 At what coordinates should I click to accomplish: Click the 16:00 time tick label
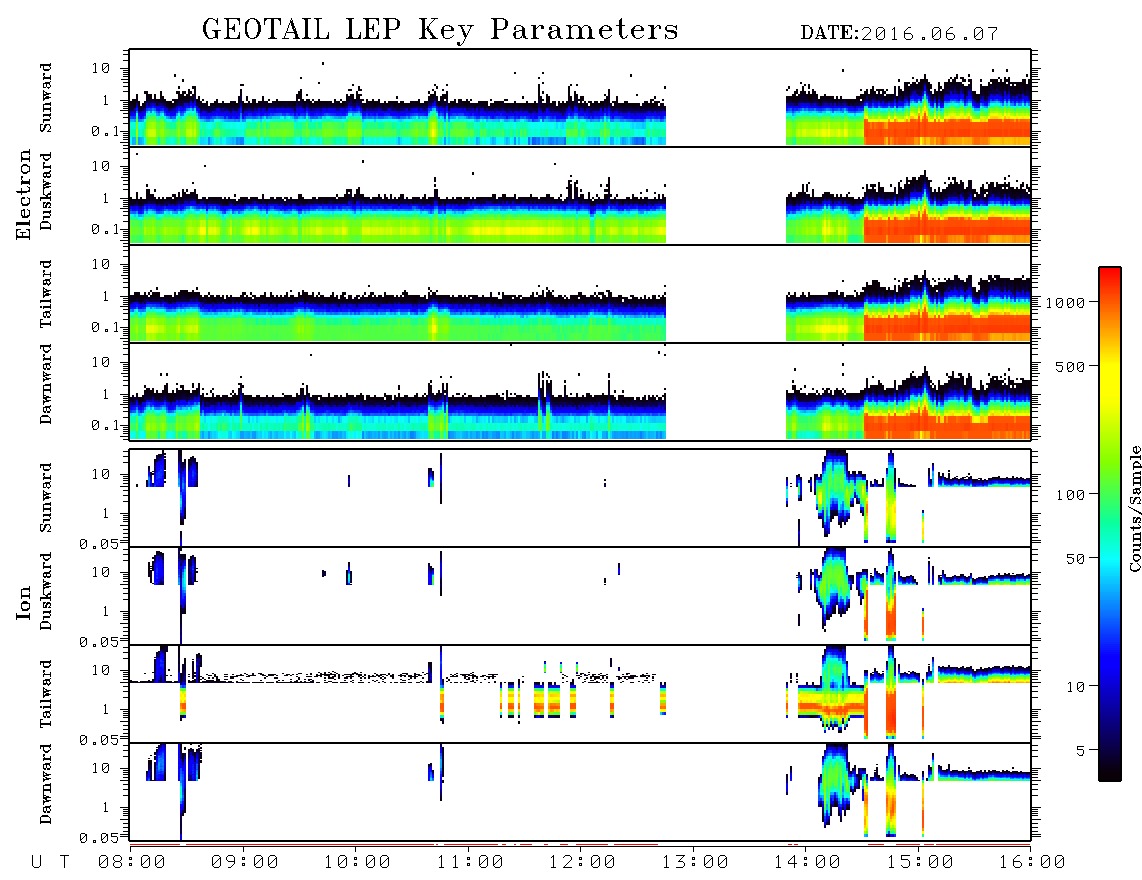[1032, 863]
